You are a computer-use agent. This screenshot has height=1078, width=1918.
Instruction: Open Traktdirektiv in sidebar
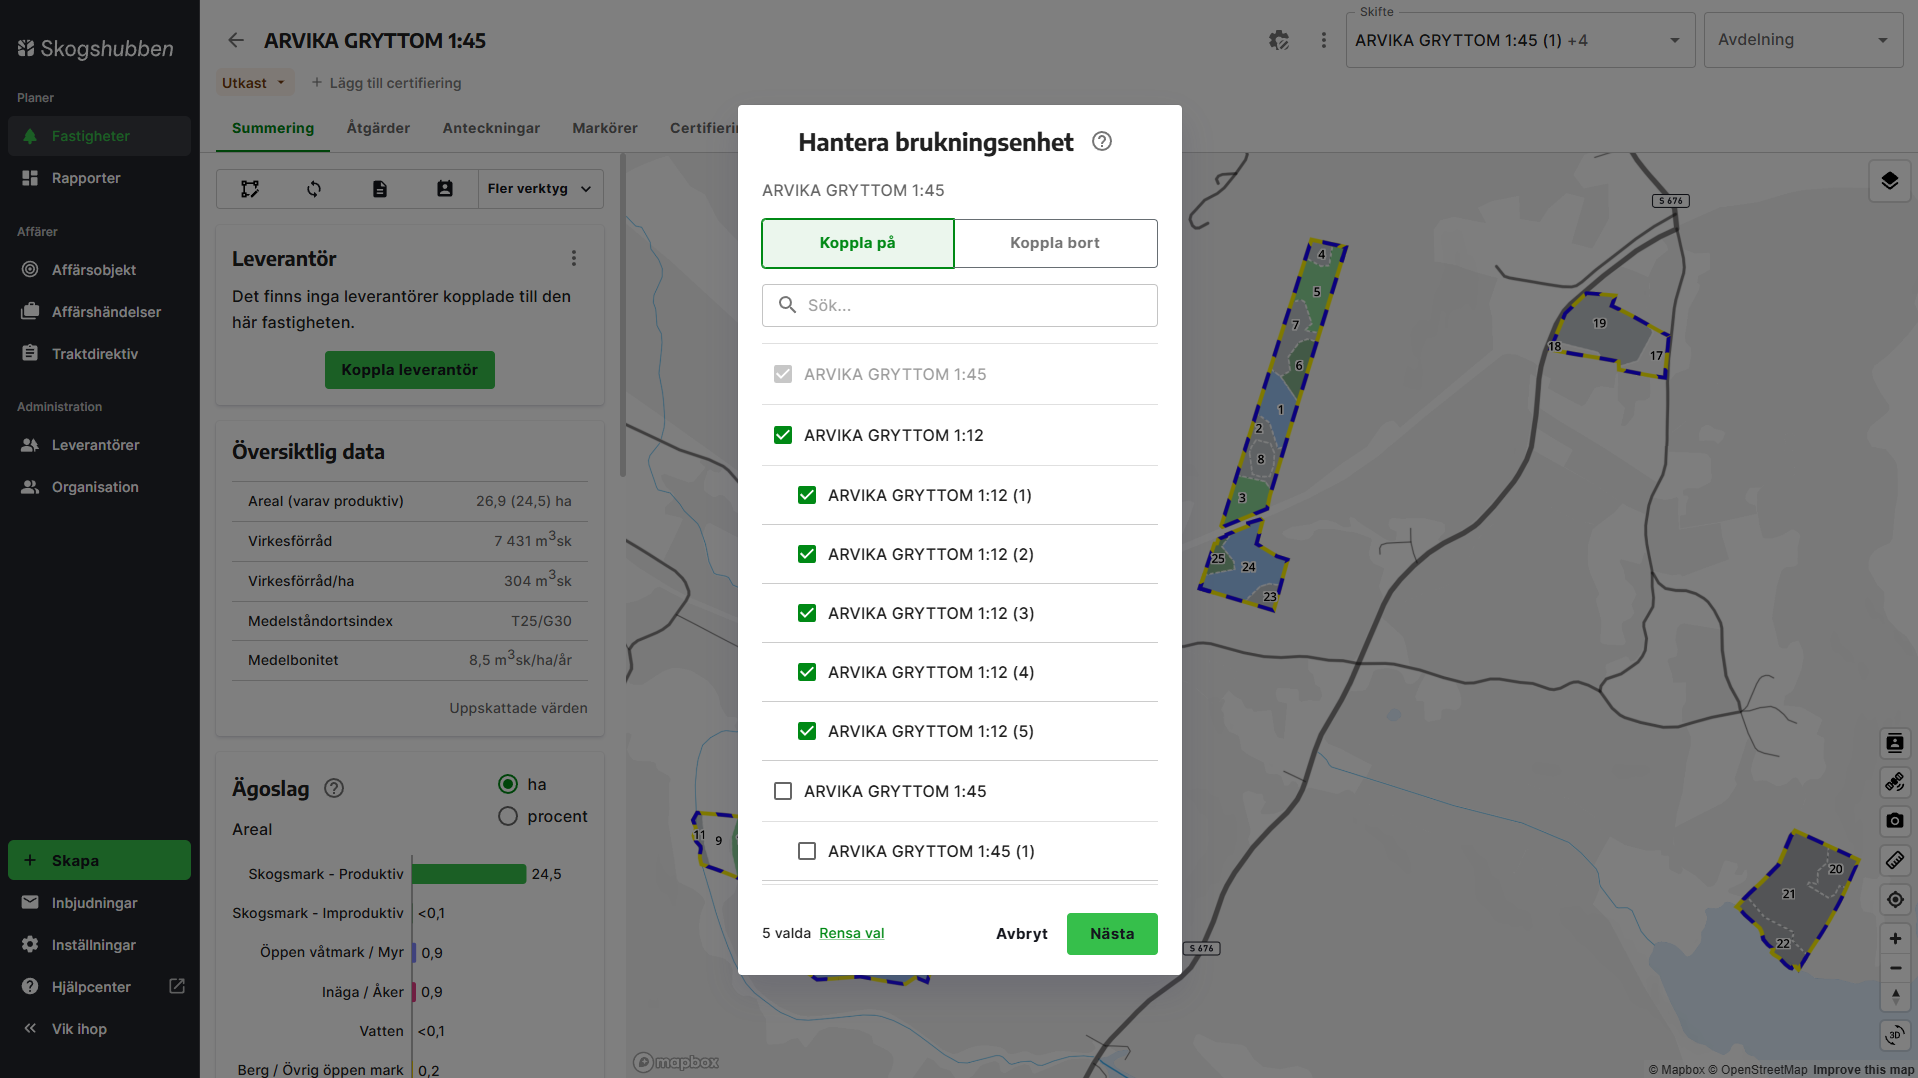pyautogui.click(x=99, y=354)
